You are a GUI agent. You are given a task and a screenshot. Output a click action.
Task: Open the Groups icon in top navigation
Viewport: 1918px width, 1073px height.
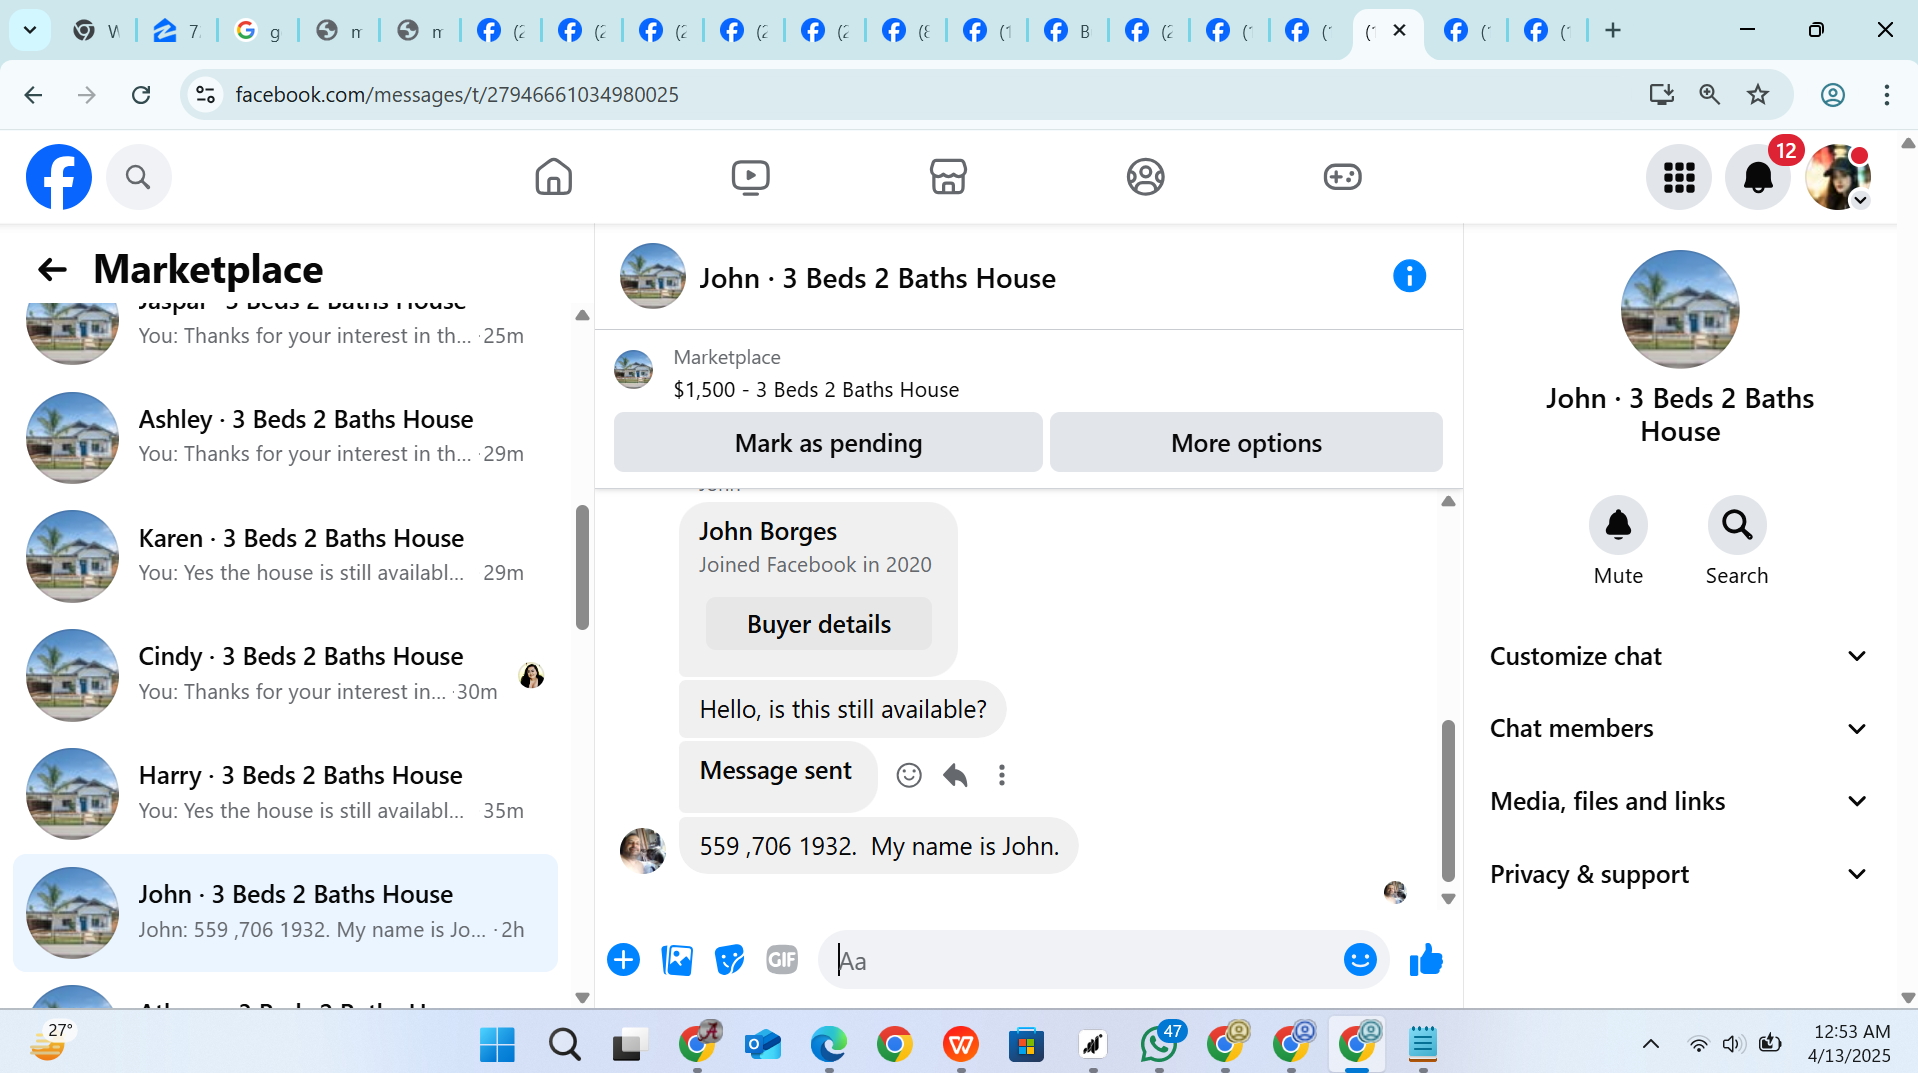(1145, 177)
